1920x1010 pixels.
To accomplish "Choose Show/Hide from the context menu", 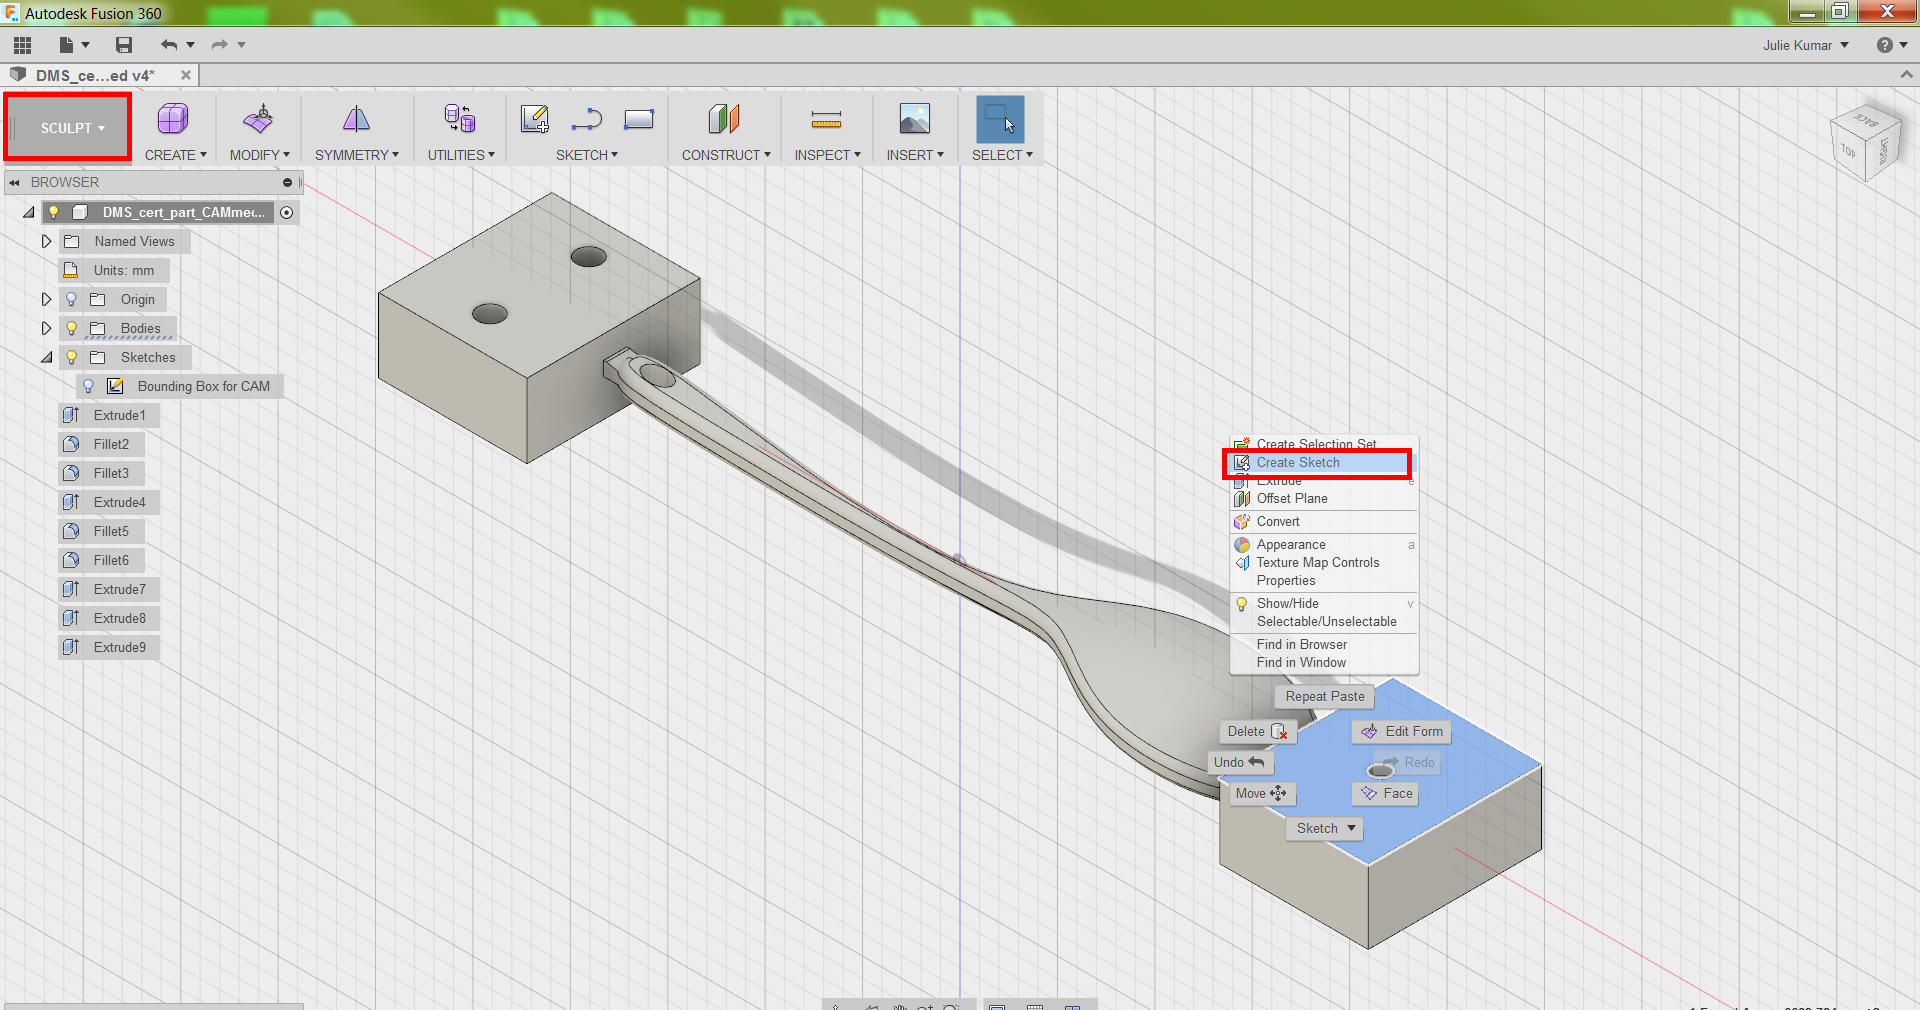I will [x=1322, y=603].
